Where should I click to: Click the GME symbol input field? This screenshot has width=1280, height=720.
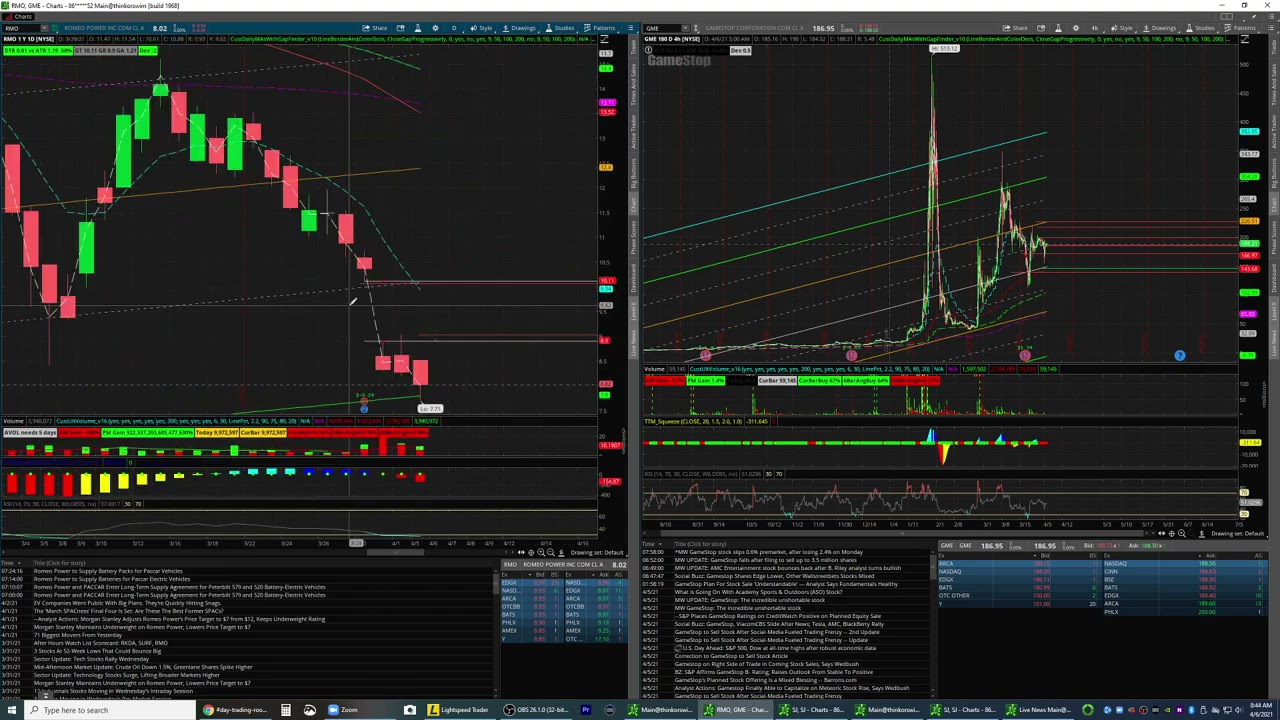661,28
